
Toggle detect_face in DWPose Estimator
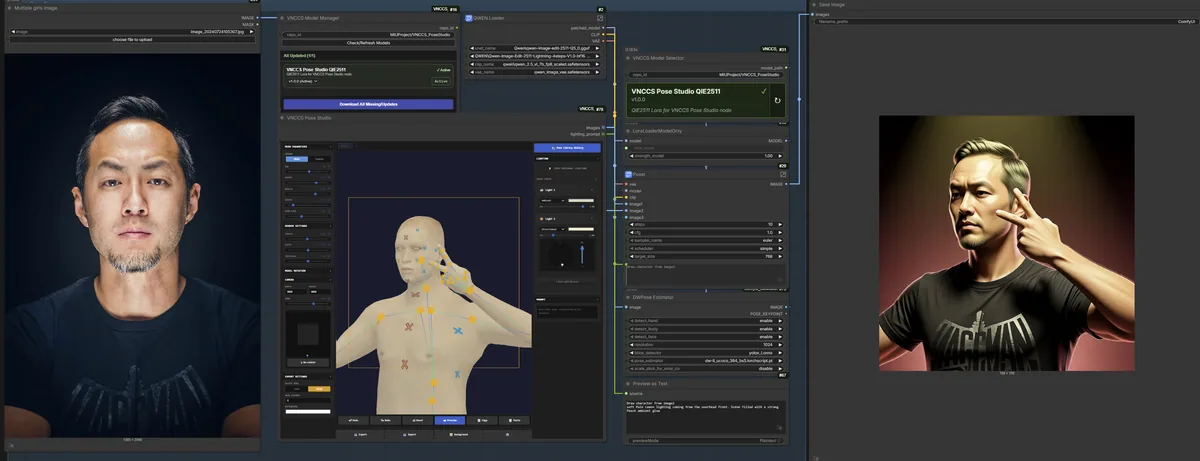tap(706, 337)
